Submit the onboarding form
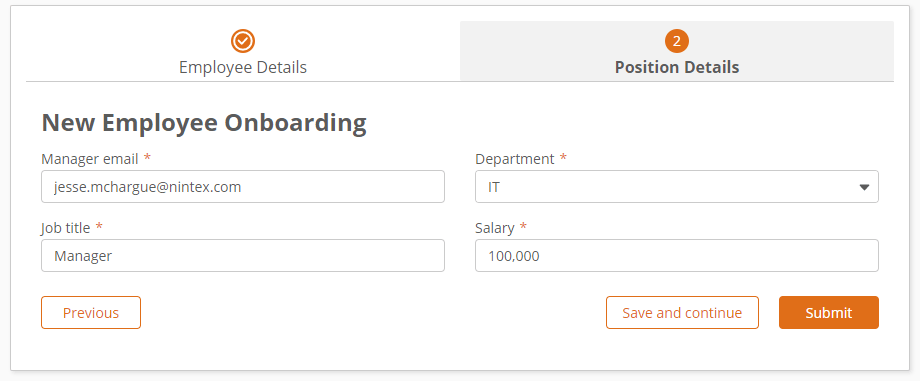Image resolution: width=920 pixels, height=381 pixels. click(x=828, y=312)
